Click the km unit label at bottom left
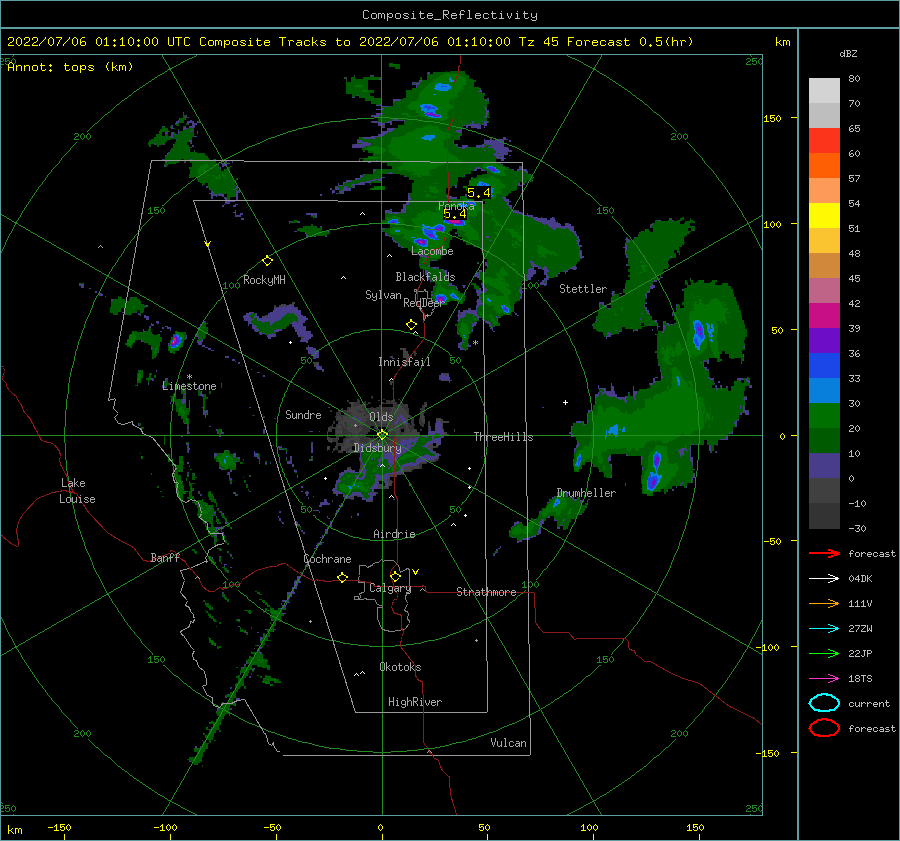Image resolution: width=900 pixels, height=841 pixels. point(14,830)
